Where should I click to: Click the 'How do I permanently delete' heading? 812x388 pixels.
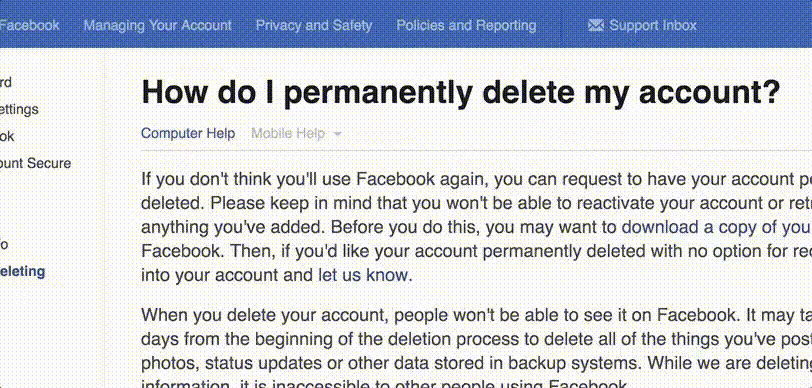tap(460, 92)
